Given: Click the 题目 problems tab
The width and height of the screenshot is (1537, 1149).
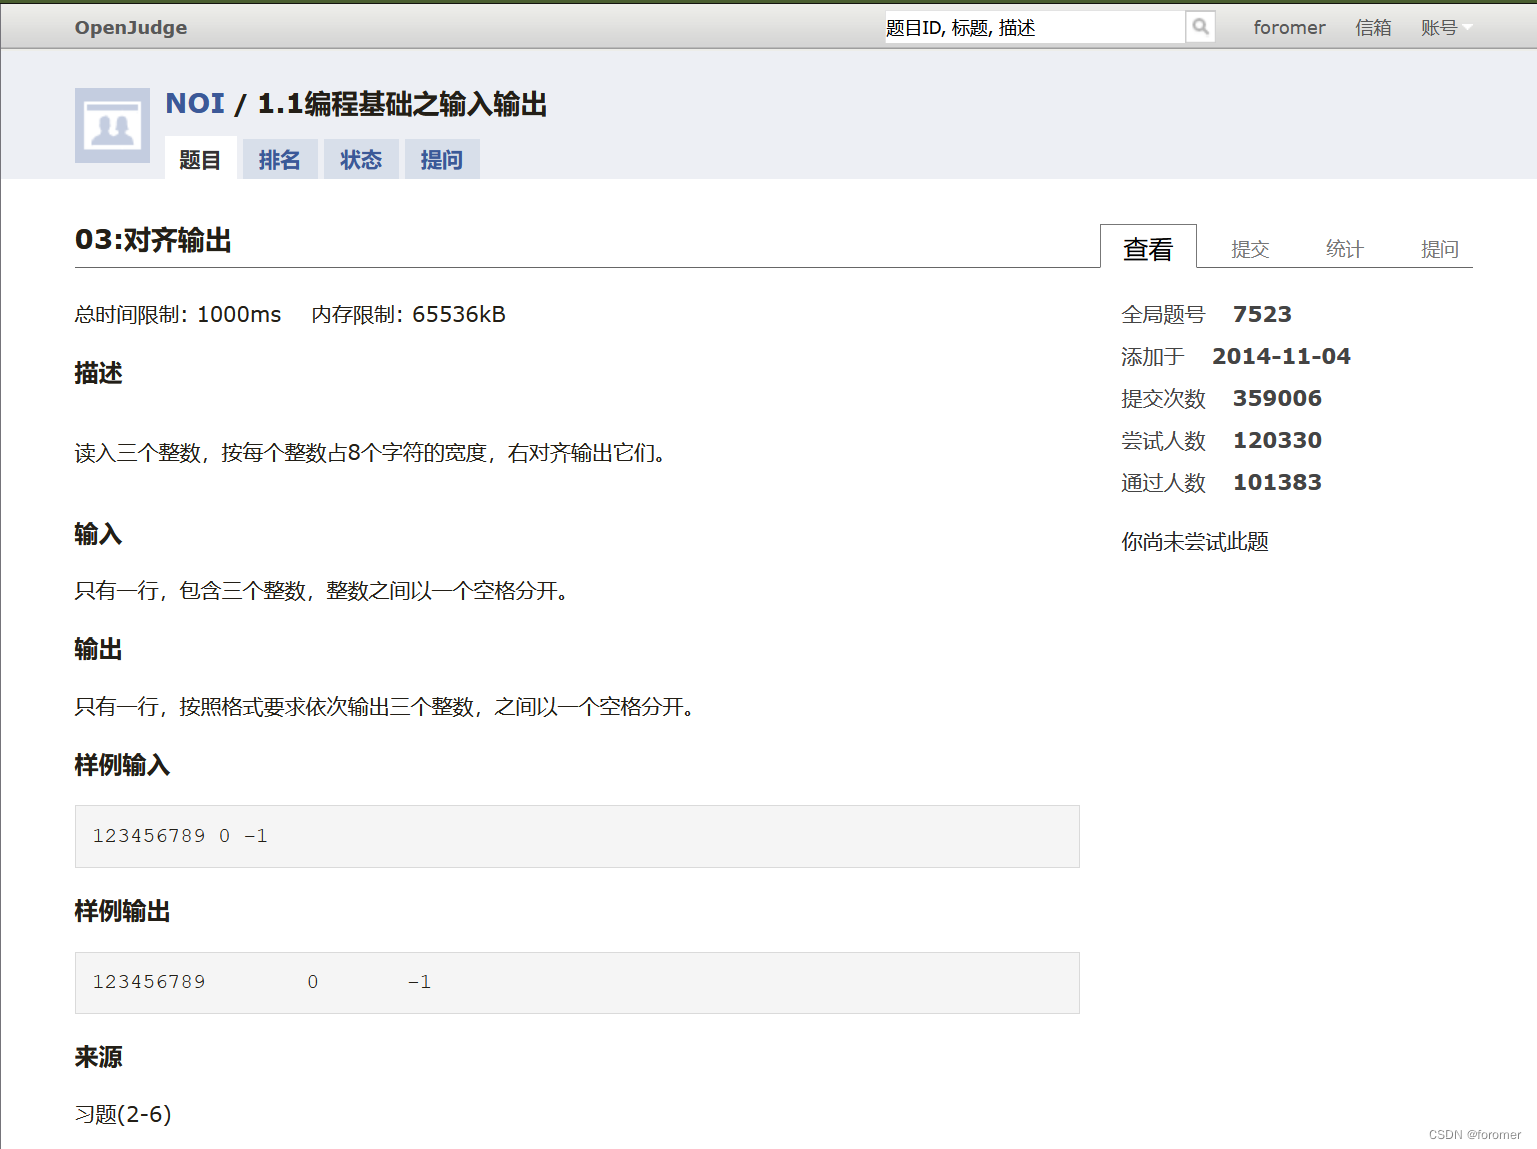Looking at the screenshot, I should tap(200, 159).
